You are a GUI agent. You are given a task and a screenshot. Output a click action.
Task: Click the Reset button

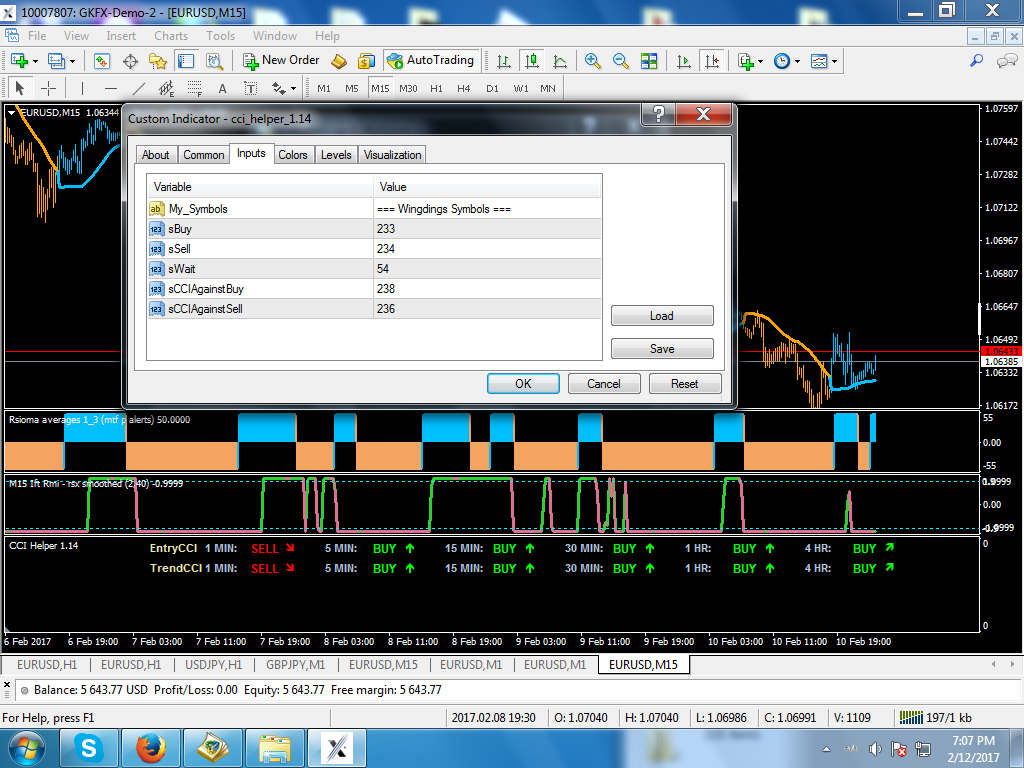(684, 383)
